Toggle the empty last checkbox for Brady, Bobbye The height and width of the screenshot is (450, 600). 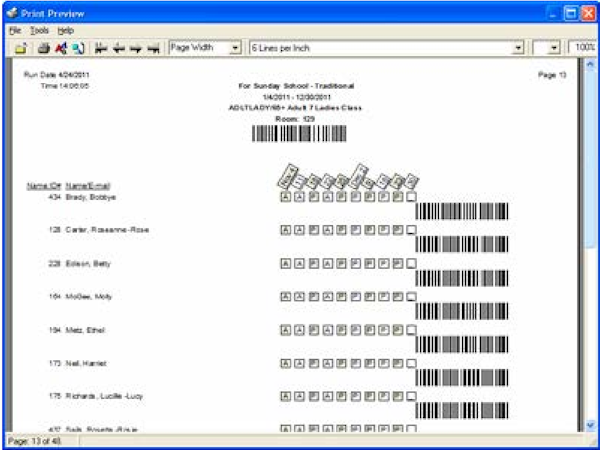[x=411, y=197]
